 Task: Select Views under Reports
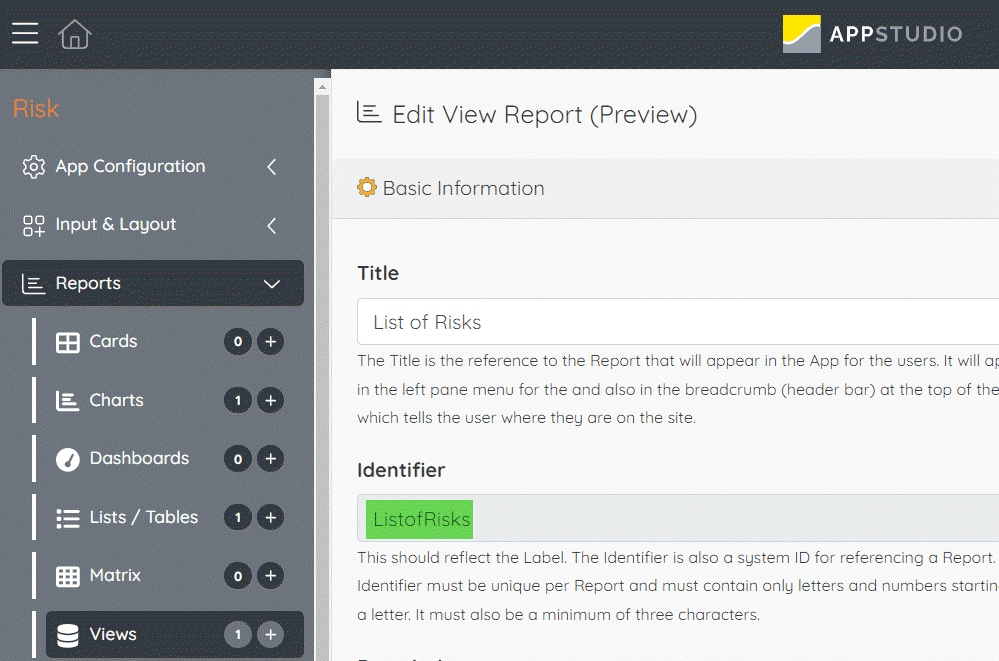pyautogui.click(x=174, y=634)
